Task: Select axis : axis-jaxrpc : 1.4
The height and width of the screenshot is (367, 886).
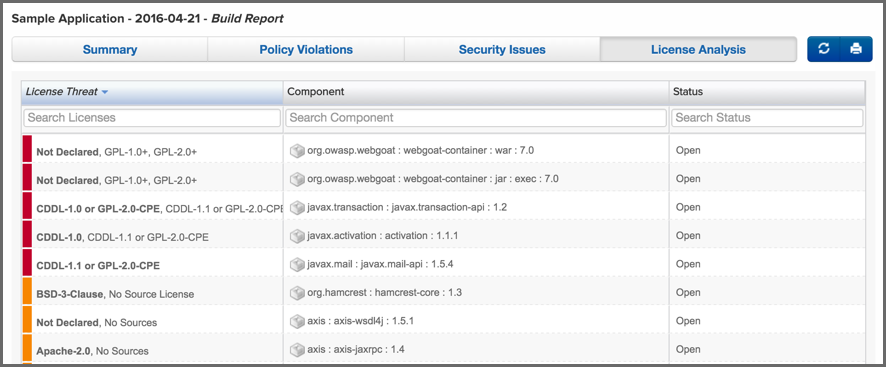Action: pyautogui.click(x=355, y=349)
